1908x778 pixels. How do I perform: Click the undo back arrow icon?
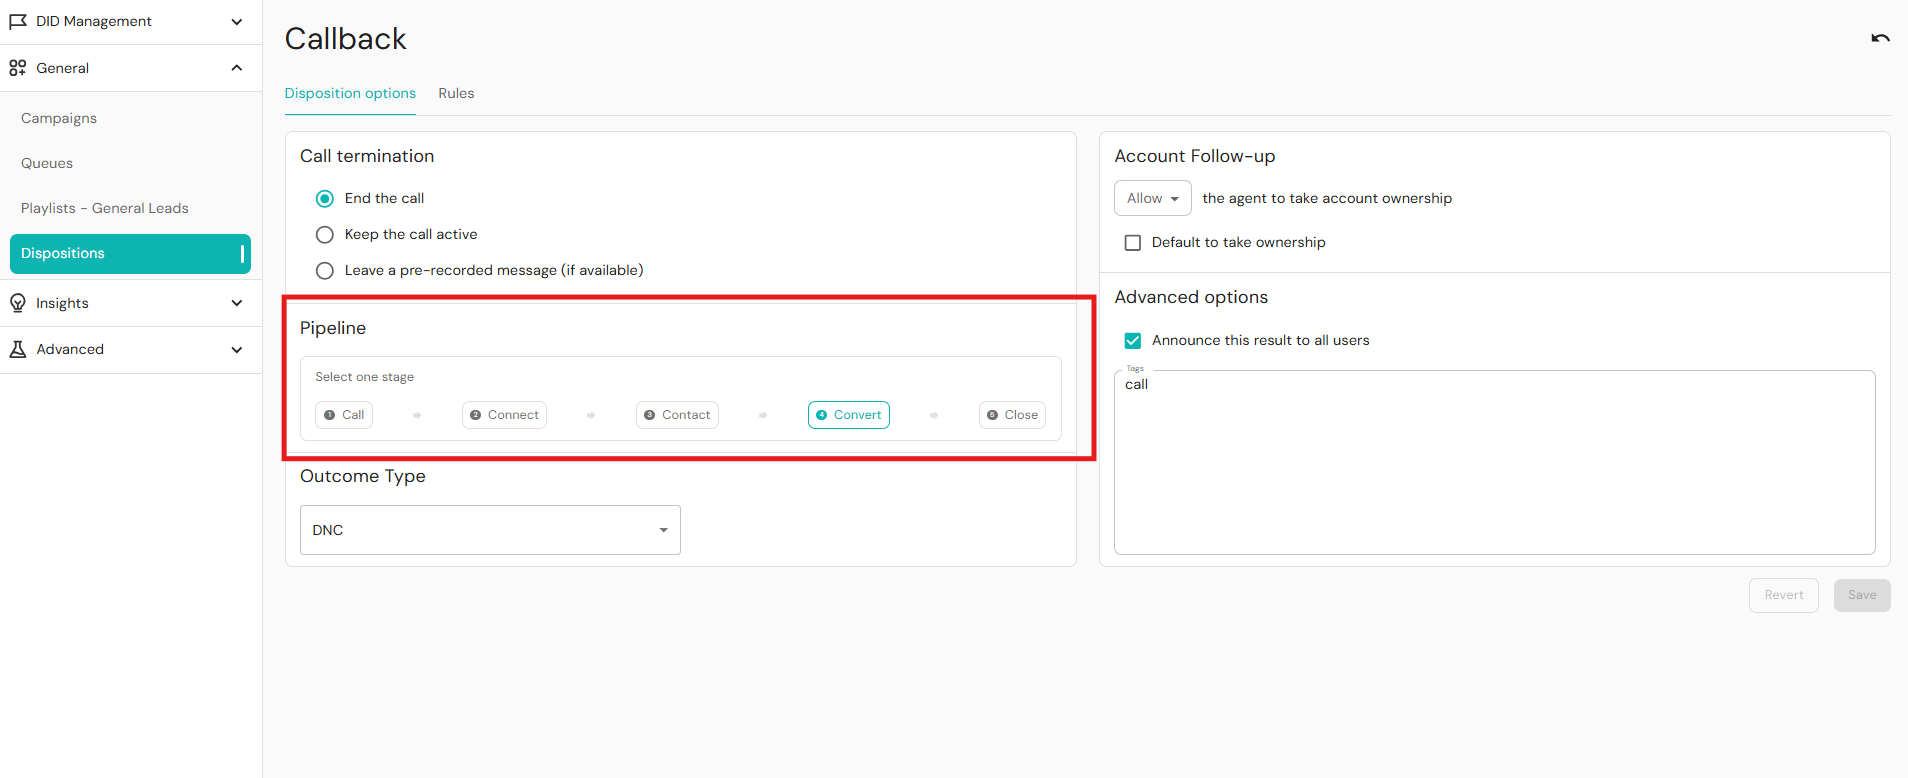[x=1880, y=38]
